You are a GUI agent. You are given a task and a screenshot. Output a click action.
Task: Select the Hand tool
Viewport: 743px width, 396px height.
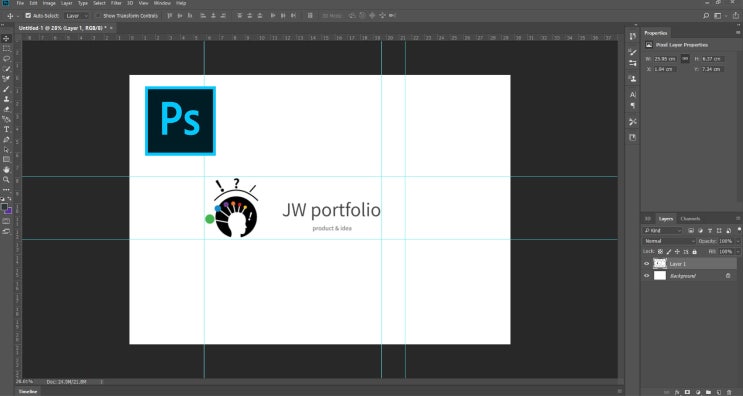point(7,170)
